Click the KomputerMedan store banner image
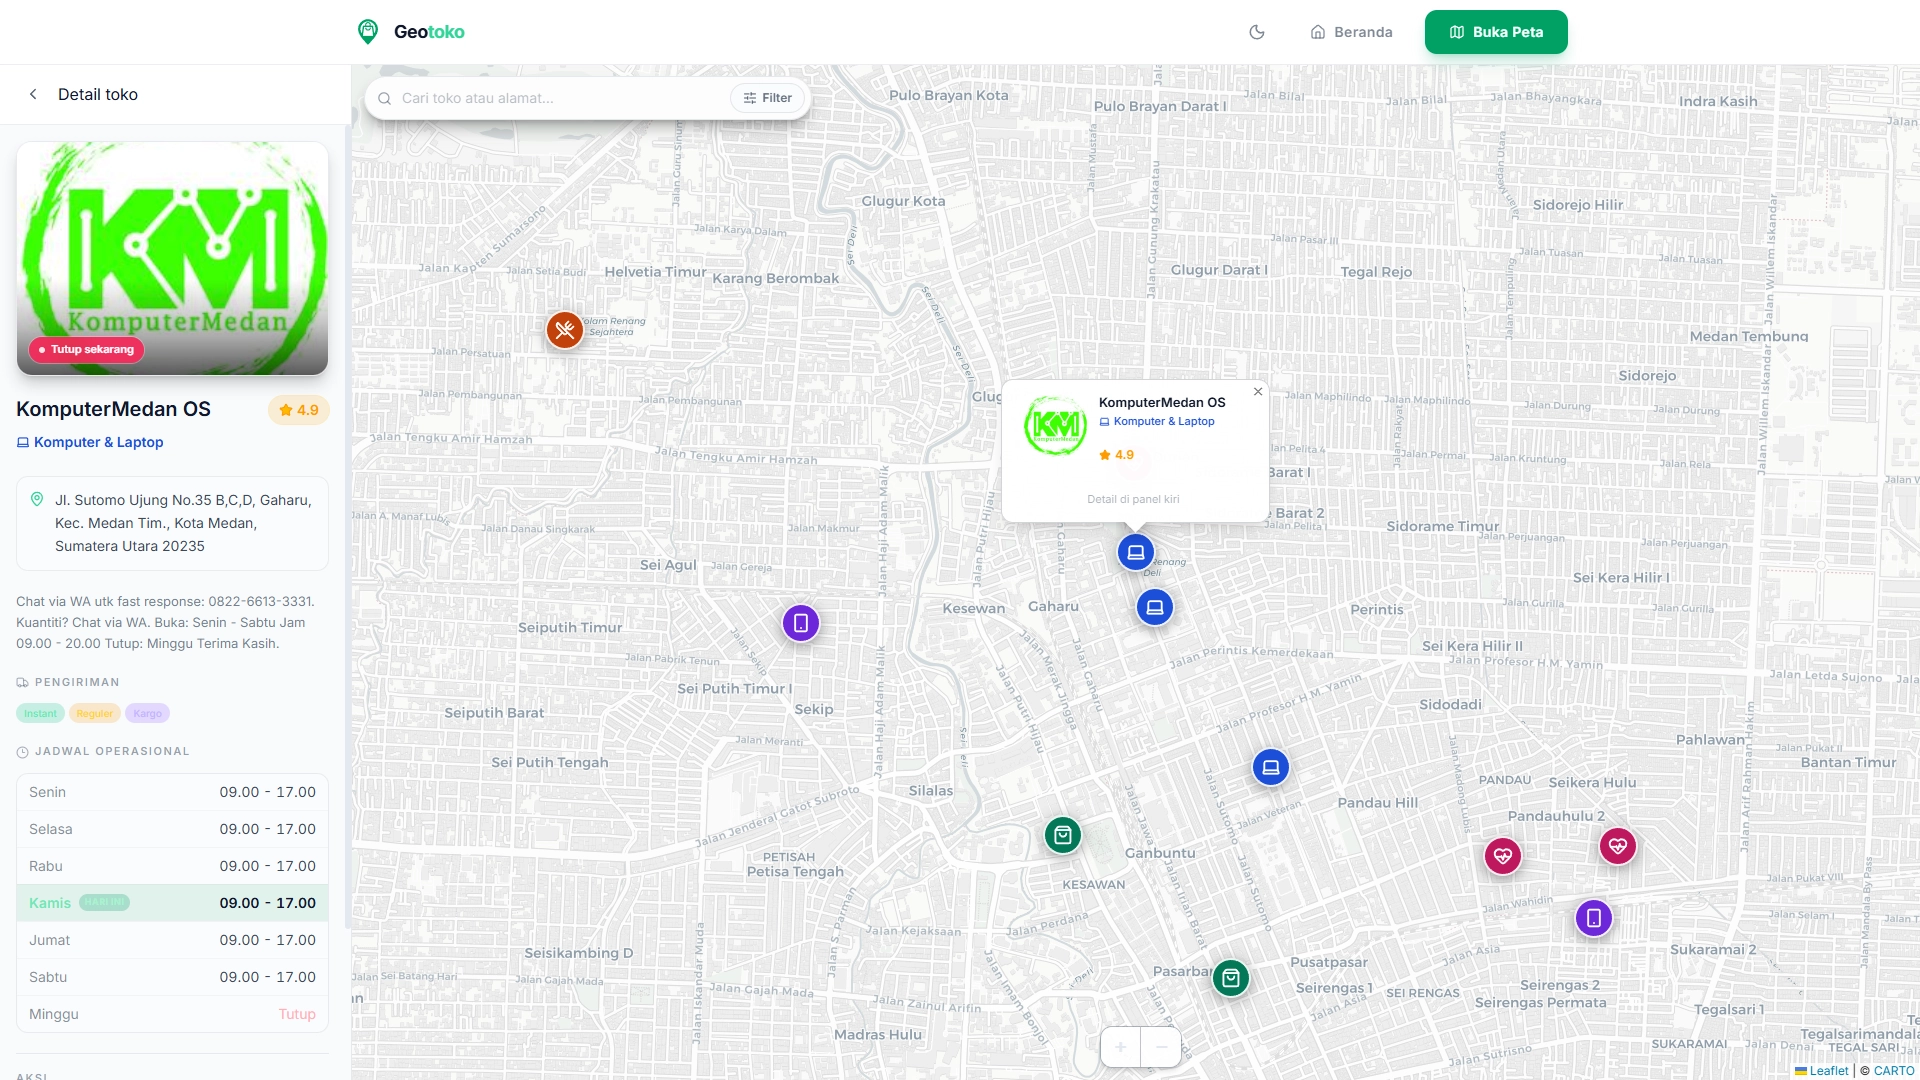Viewport: 1920px width, 1080px height. tap(172, 258)
